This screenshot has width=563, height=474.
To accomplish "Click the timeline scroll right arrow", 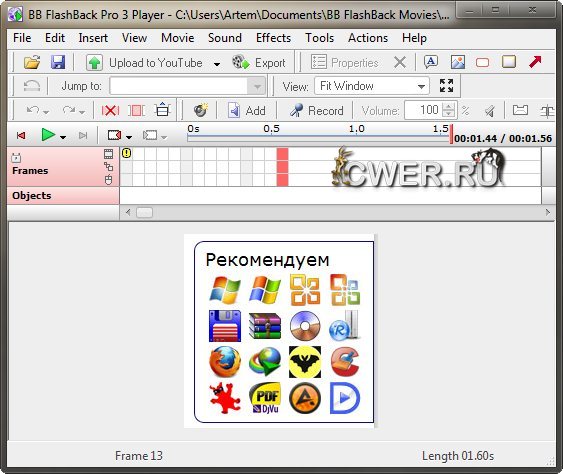I will tap(548, 212).
